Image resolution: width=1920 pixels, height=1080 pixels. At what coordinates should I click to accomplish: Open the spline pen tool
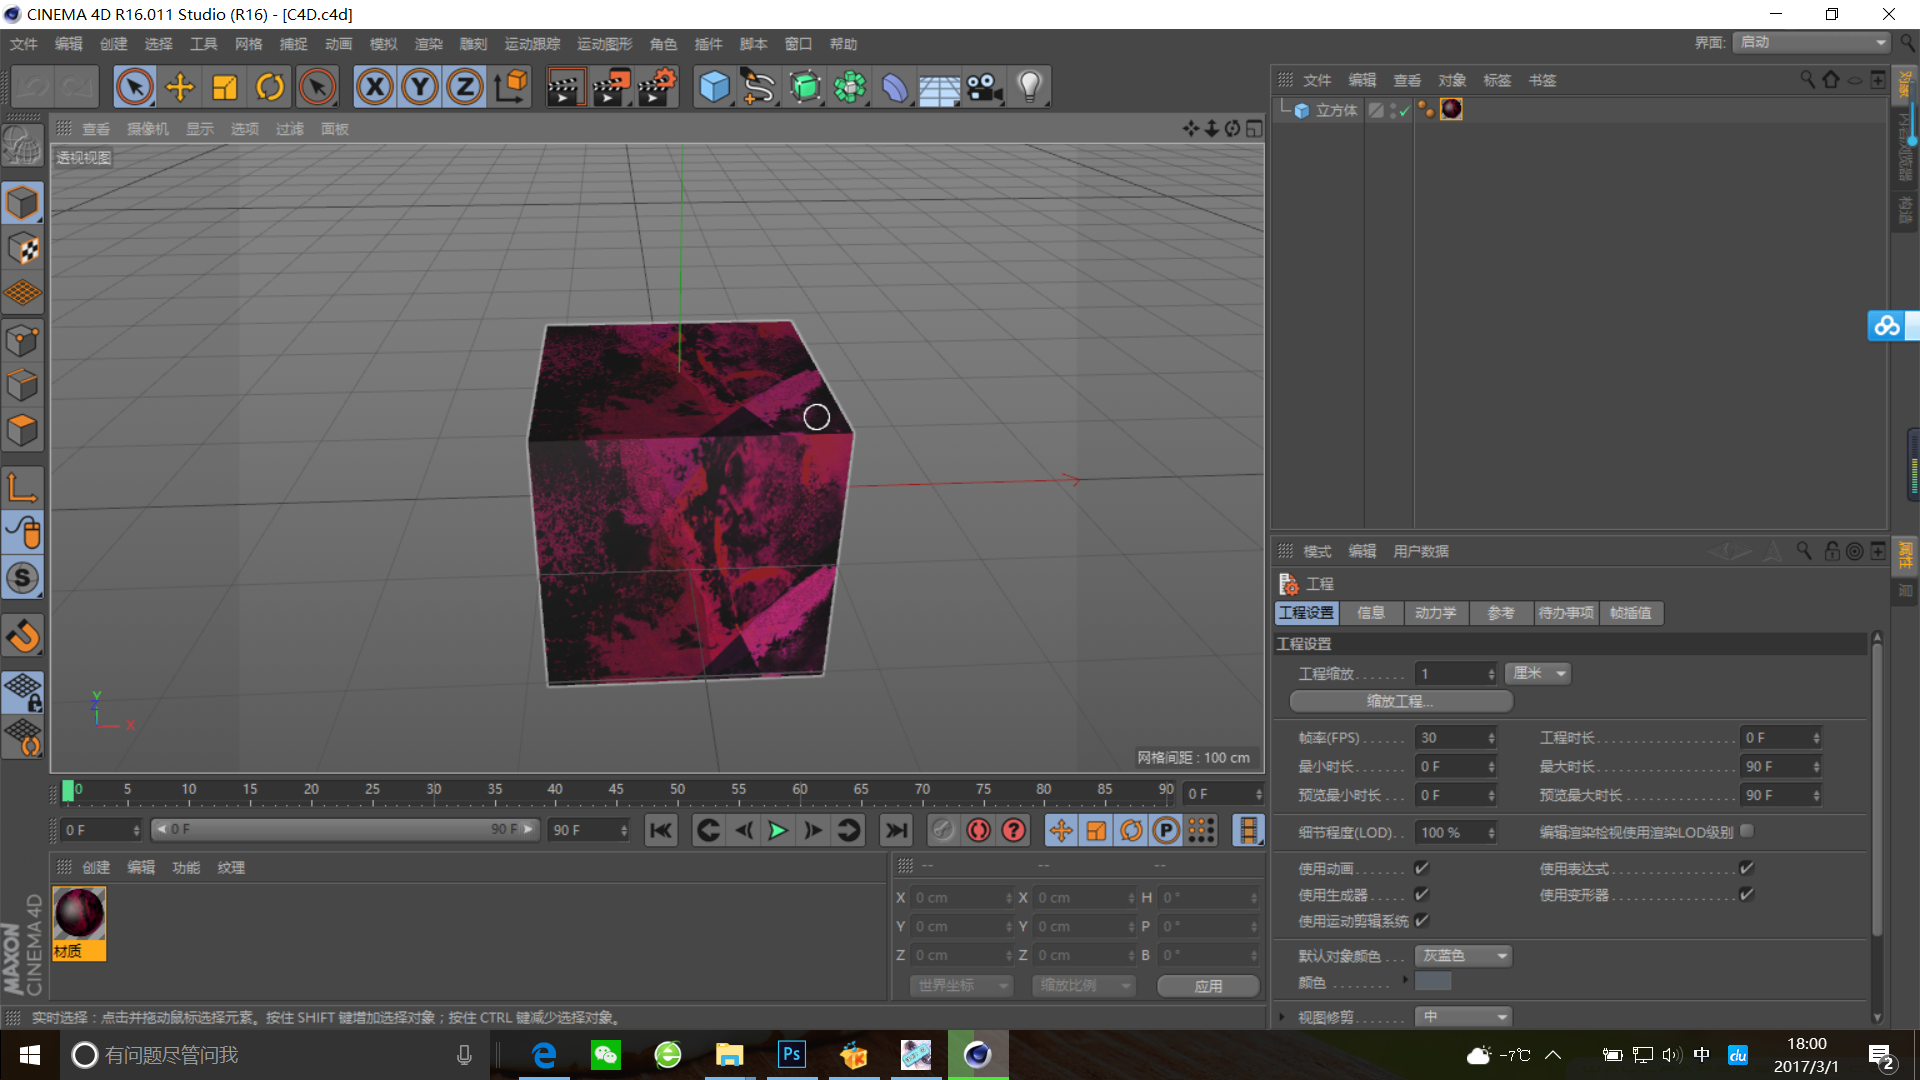point(759,87)
